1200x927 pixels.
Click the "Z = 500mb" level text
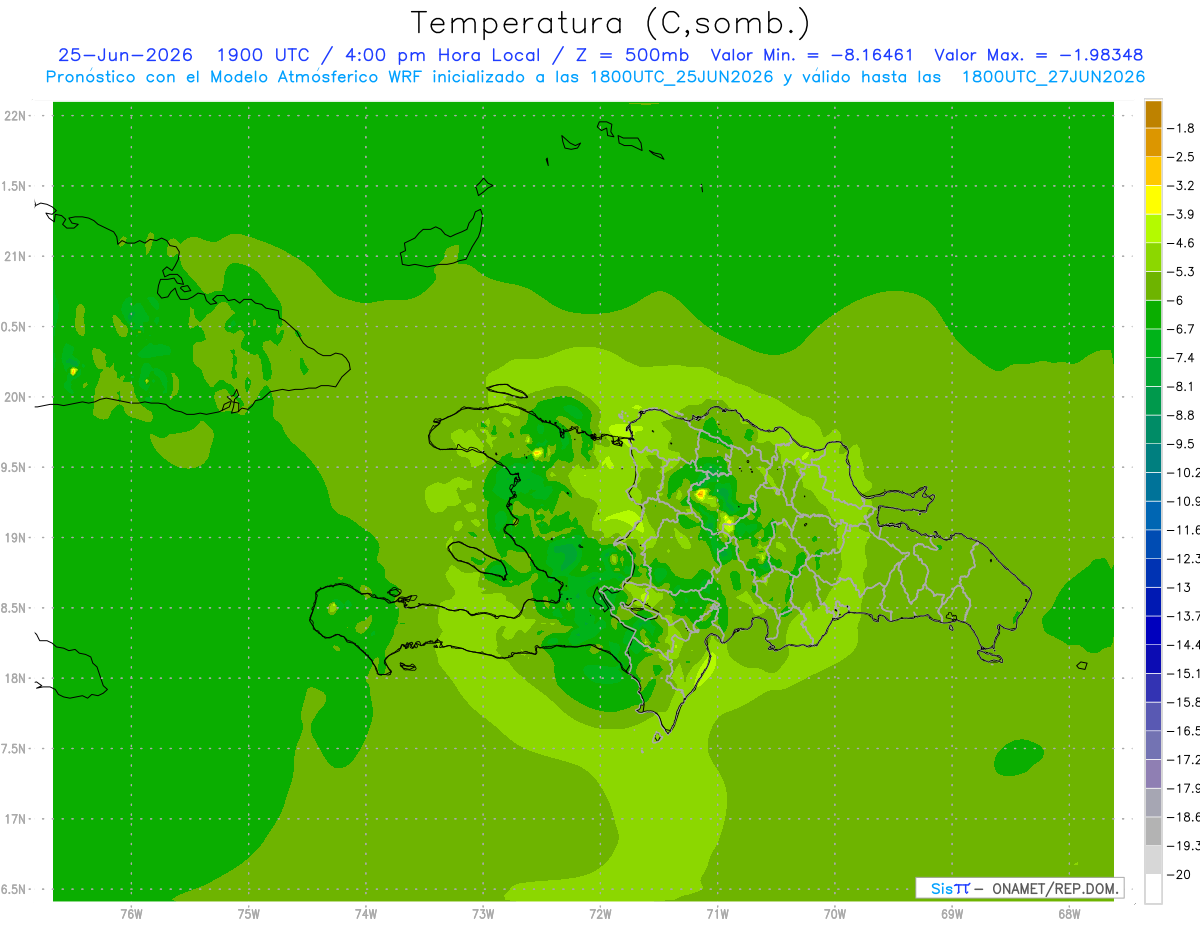[x=627, y=55]
